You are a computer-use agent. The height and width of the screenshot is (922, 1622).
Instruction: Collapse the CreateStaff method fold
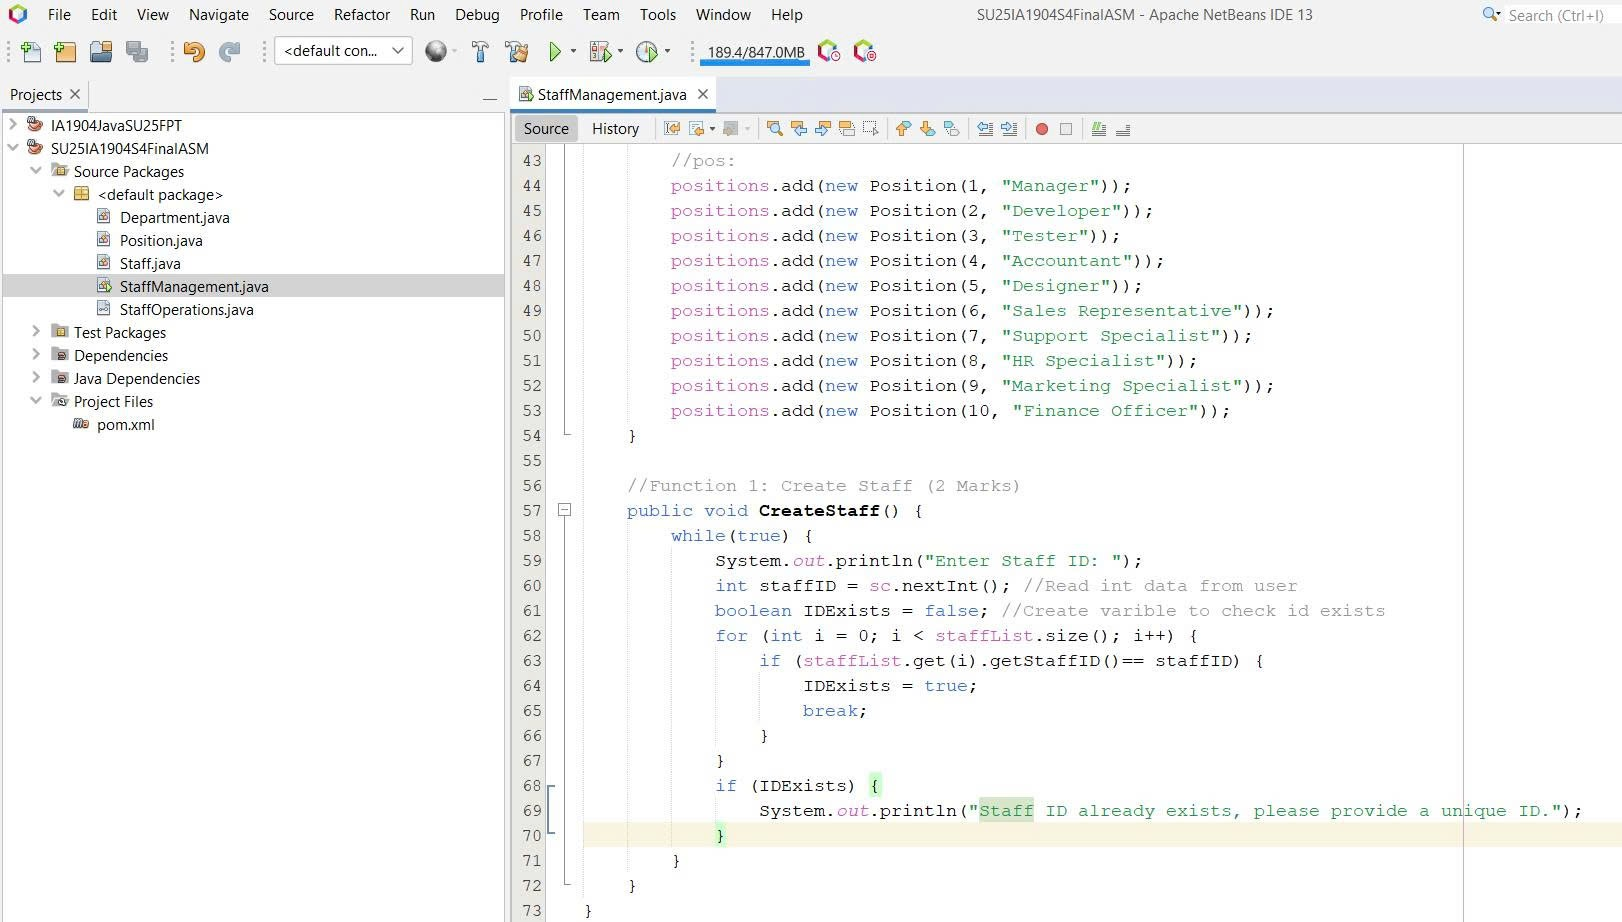point(564,510)
